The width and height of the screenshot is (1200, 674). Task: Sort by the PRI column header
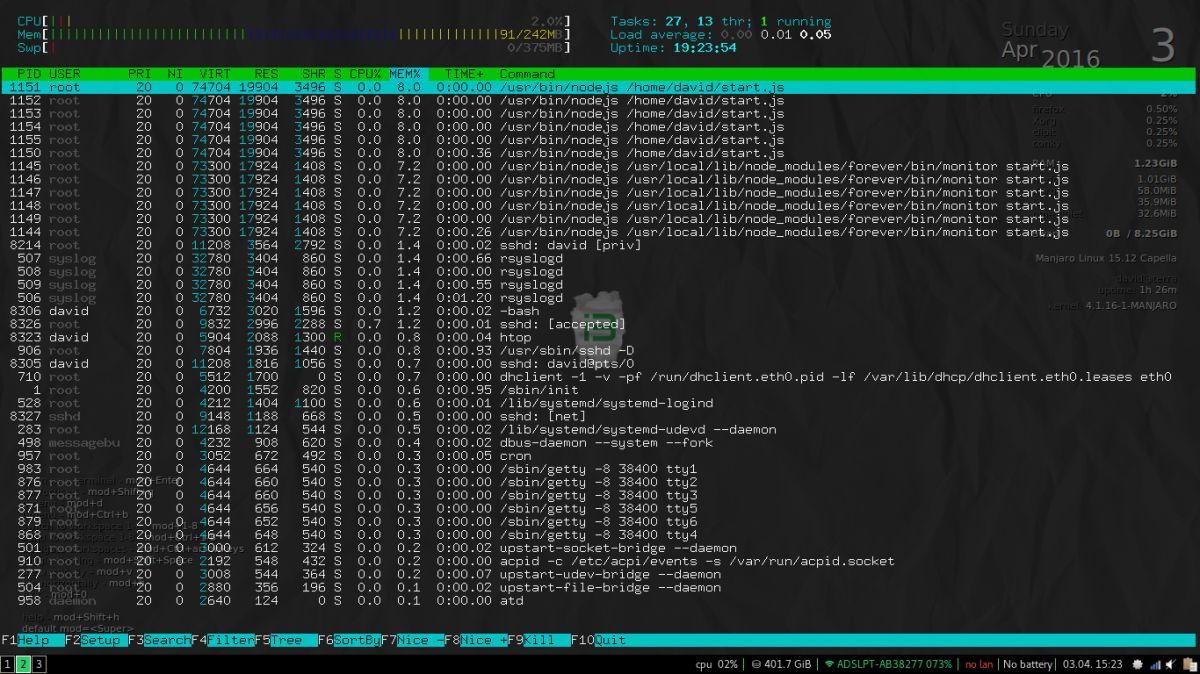139,74
